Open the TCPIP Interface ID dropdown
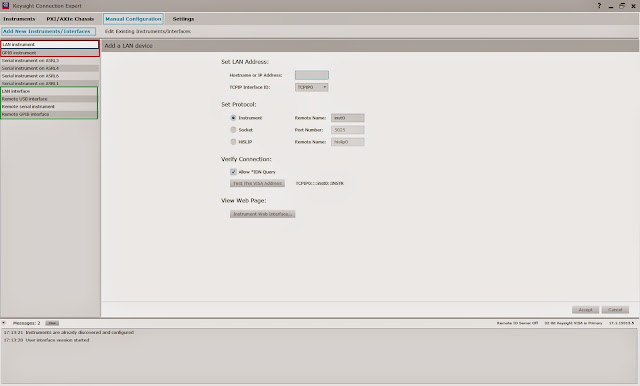The height and width of the screenshot is (386, 640). tap(312, 87)
